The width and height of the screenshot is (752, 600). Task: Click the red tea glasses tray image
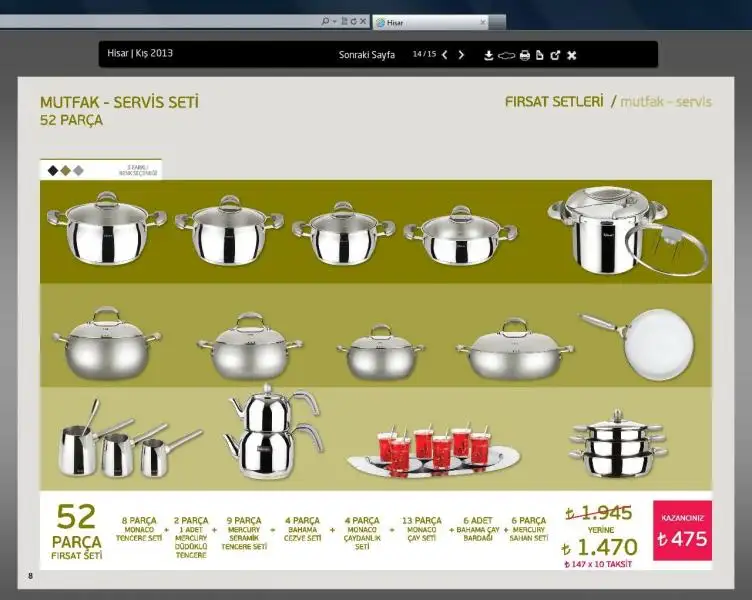click(433, 451)
